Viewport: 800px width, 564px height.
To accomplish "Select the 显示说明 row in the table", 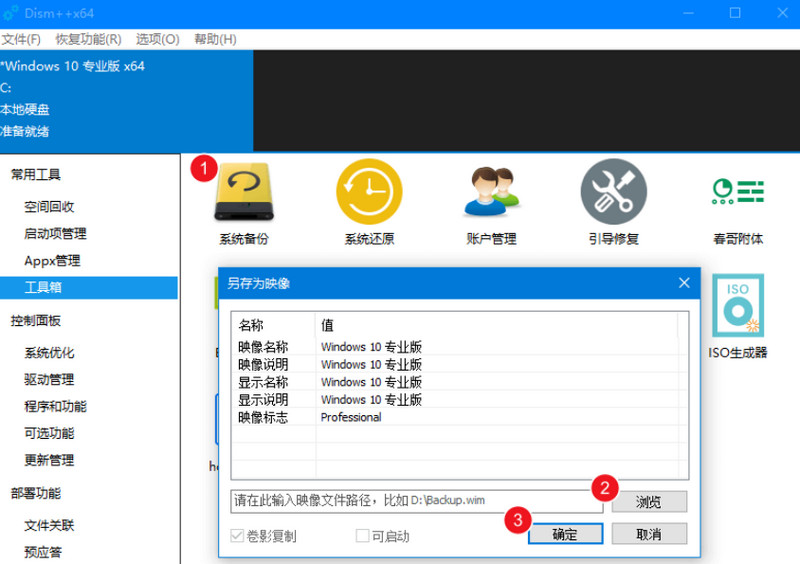I will click(459, 400).
